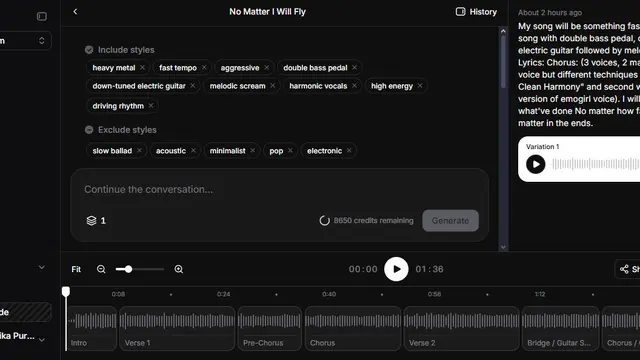Remove the driving rhythm tag
640x360 pixels.
point(151,106)
